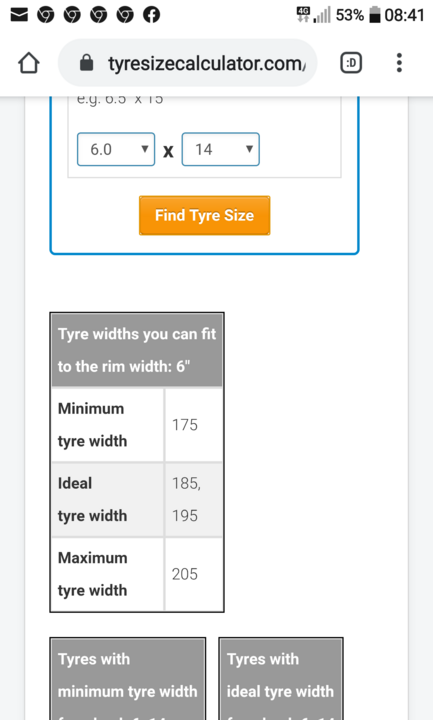The width and height of the screenshot is (433, 720).
Task: Tap the last Chrome notification icon
Action: (125, 15)
